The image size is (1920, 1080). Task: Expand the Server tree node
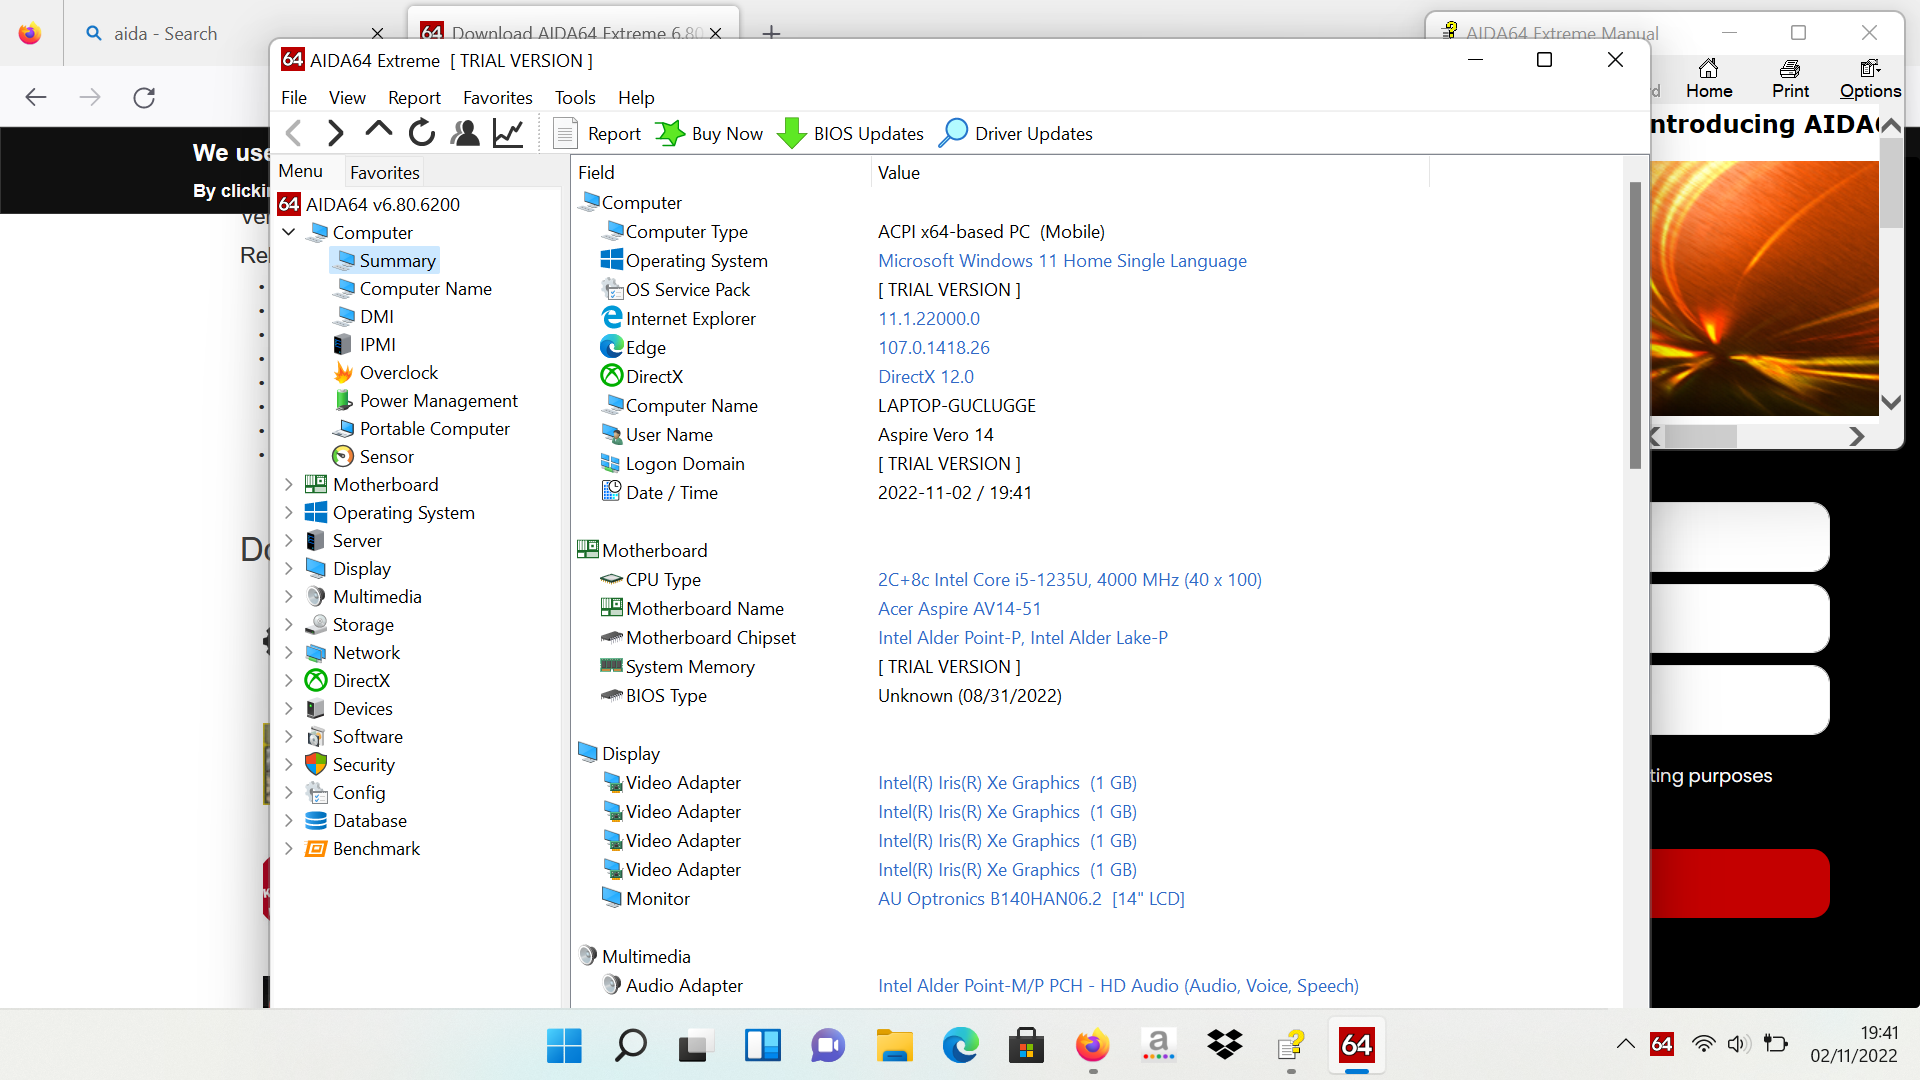coord(289,540)
